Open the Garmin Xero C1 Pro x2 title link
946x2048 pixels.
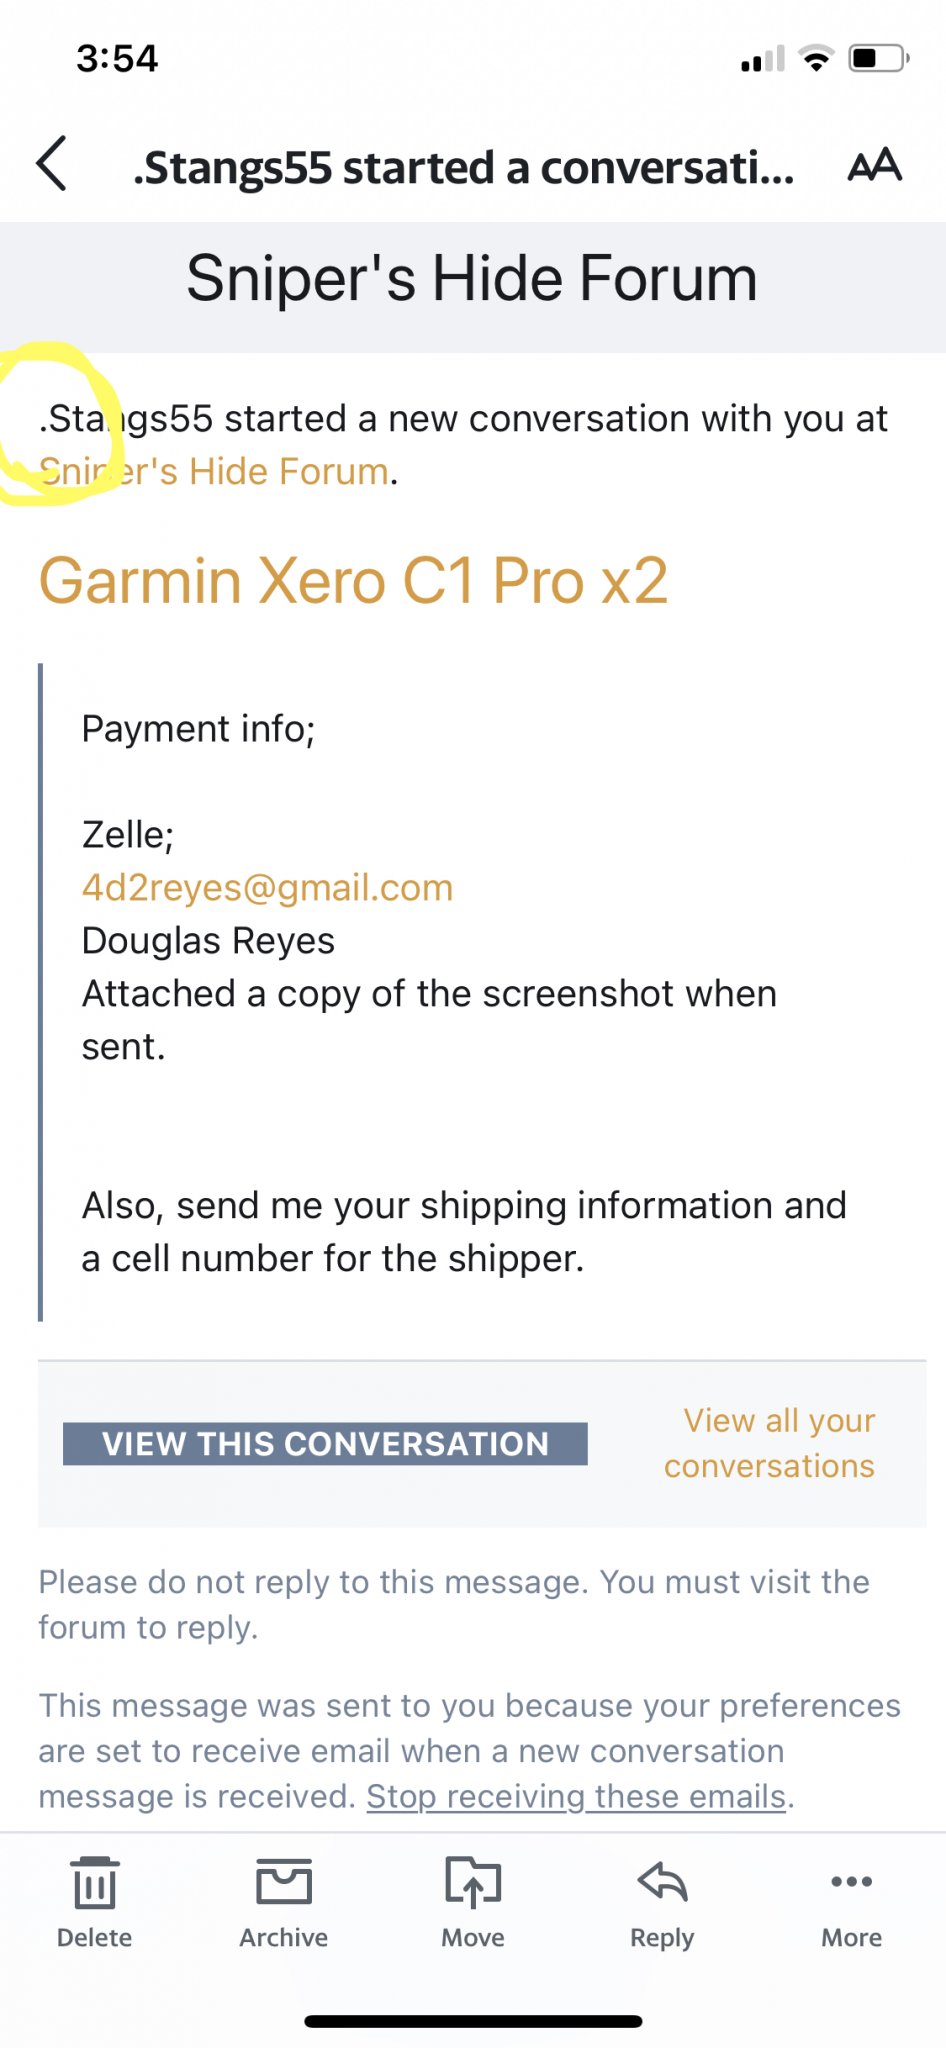pyautogui.click(x=353, y=581)
